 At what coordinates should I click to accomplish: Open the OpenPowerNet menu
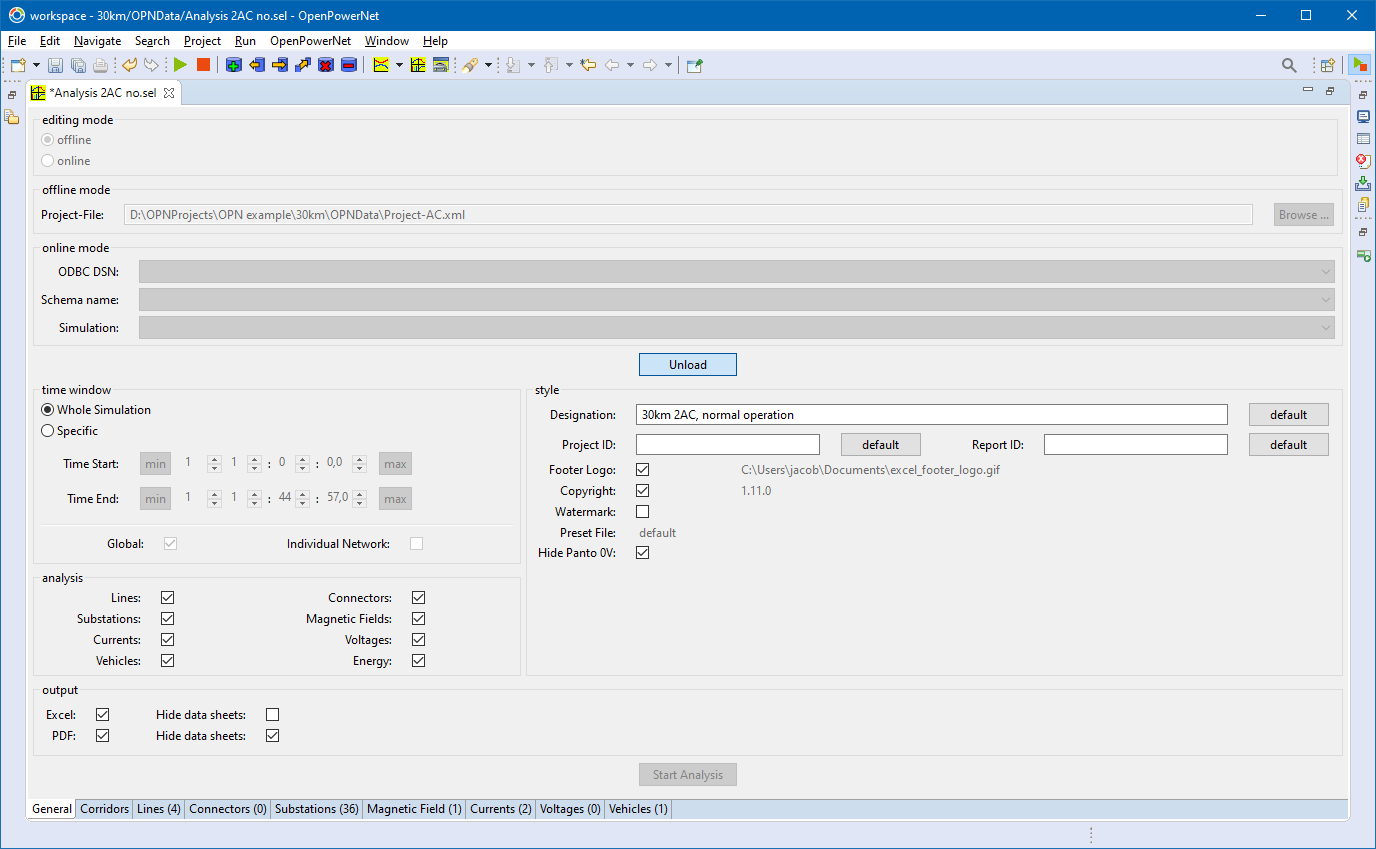tap(310, 41)
